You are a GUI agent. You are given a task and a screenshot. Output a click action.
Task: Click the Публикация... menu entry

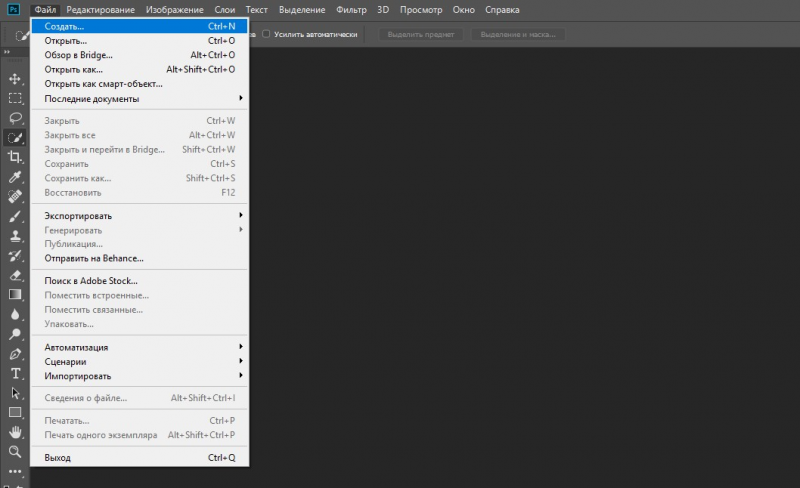(139, 244)
